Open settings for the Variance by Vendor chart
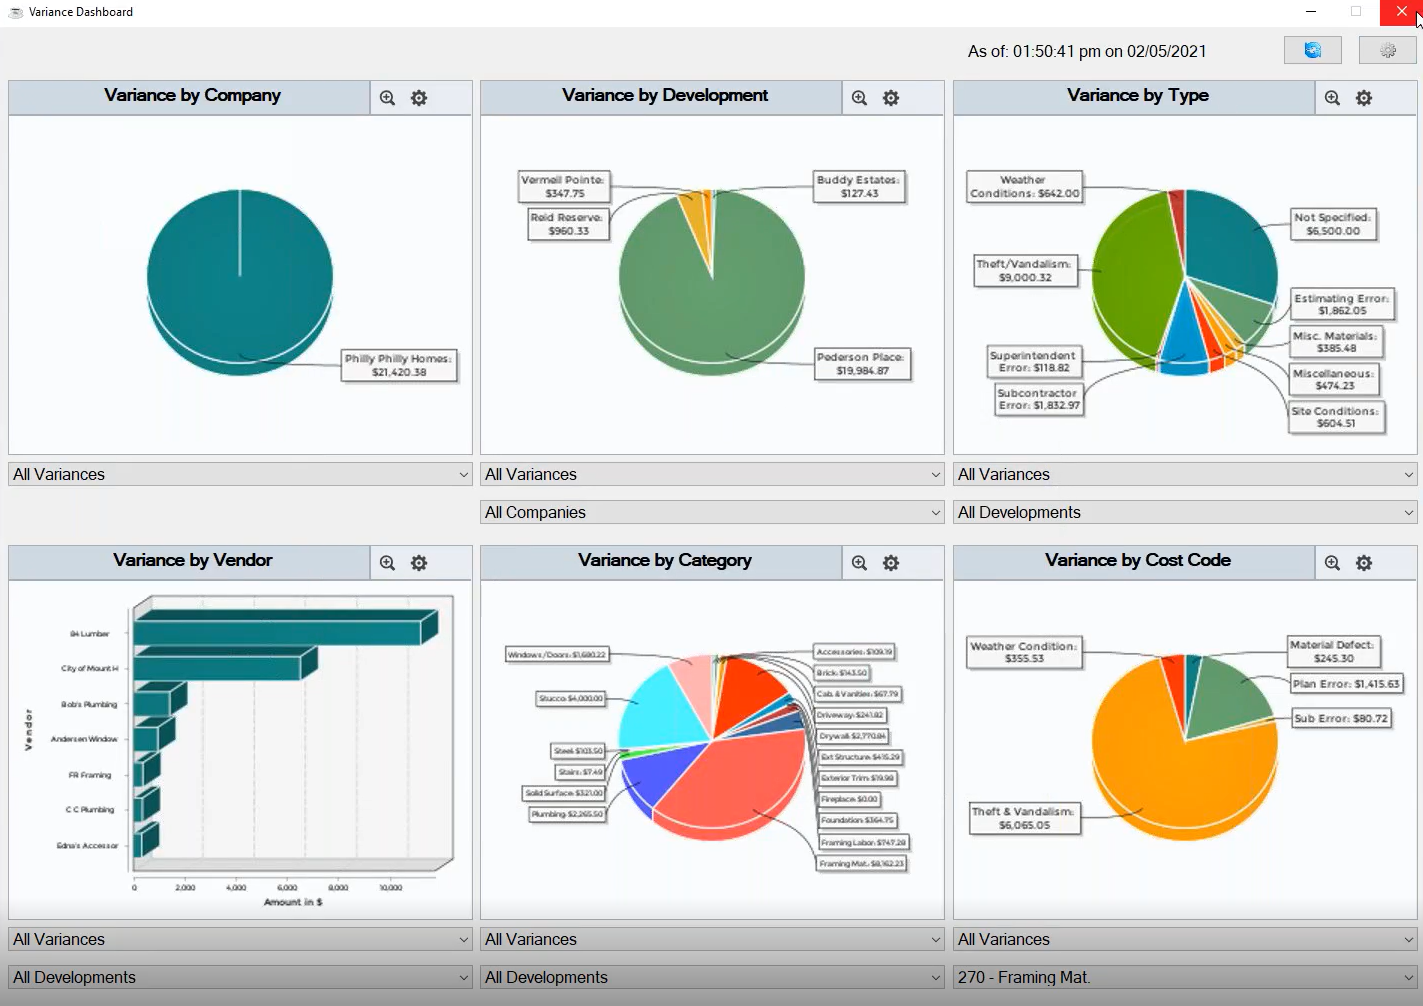Screen dimensions: 1423x1006 coord(419,562)
